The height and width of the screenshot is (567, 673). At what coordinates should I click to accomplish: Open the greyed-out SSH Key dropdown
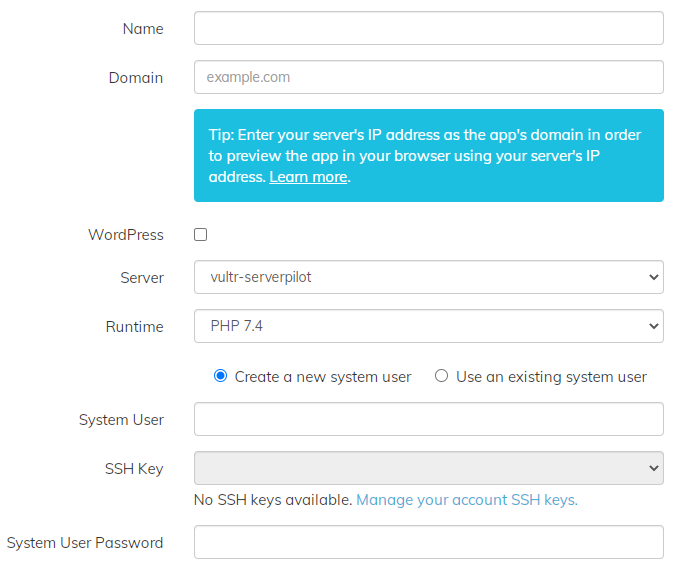pyautogui.click(x=428, y=468)
